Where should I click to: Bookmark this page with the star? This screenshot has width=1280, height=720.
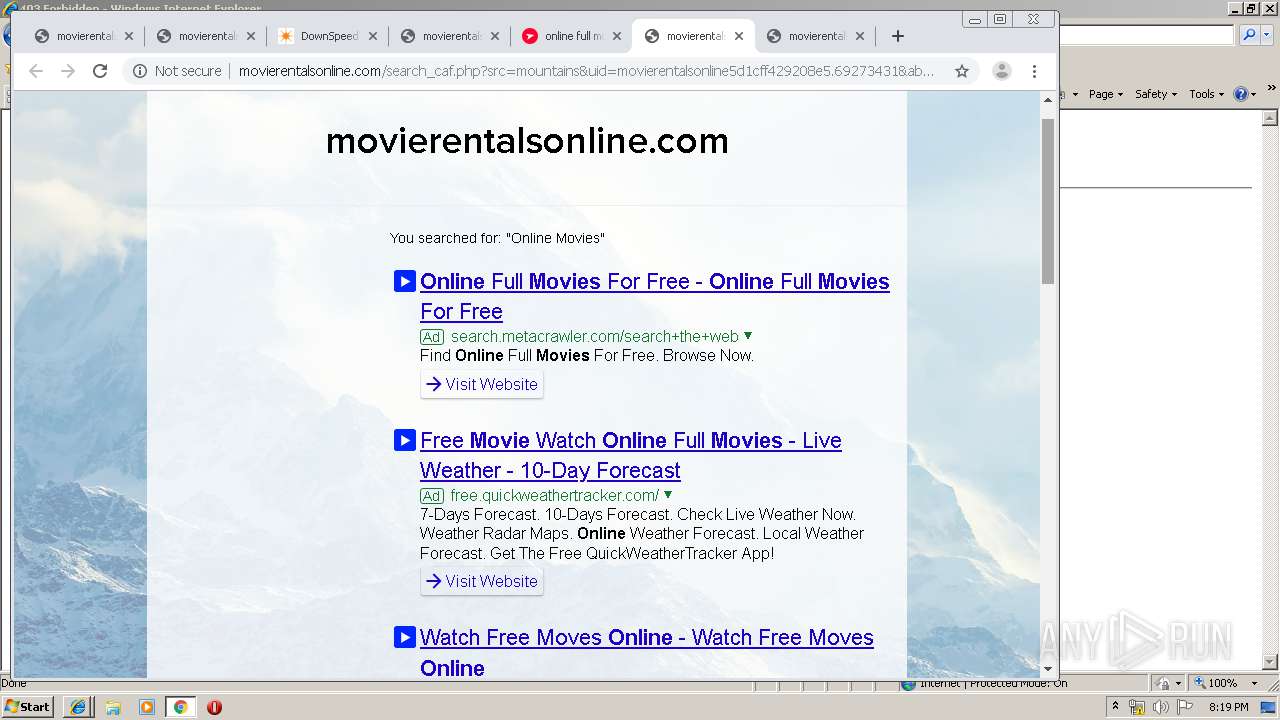(962, 71)
